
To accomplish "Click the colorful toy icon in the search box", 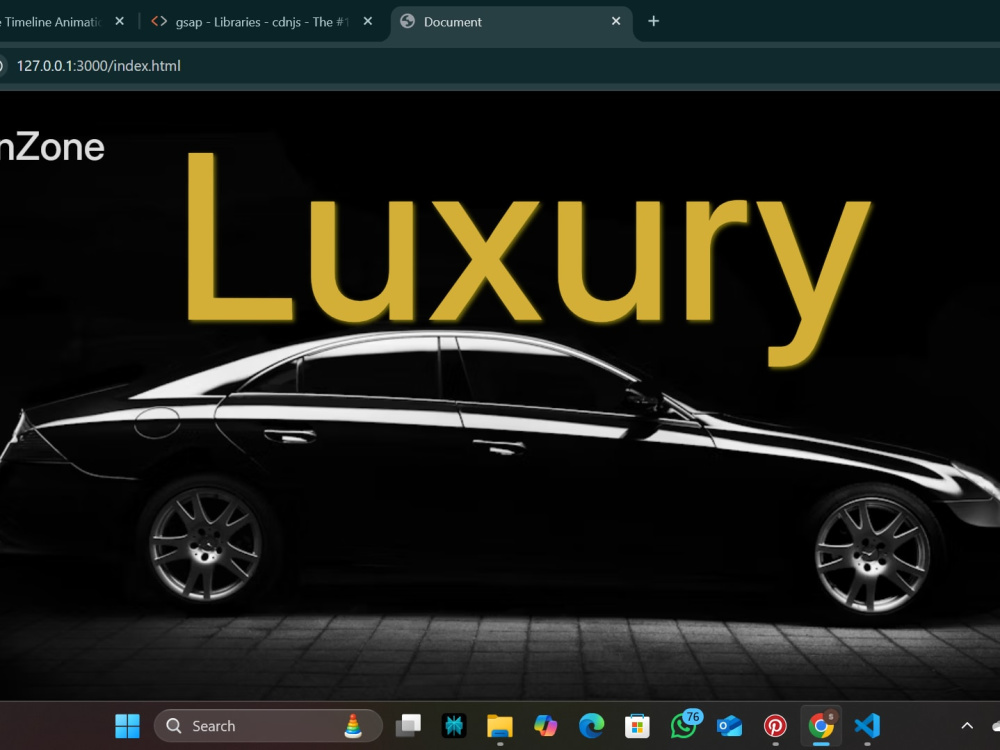I will [353, 726].
